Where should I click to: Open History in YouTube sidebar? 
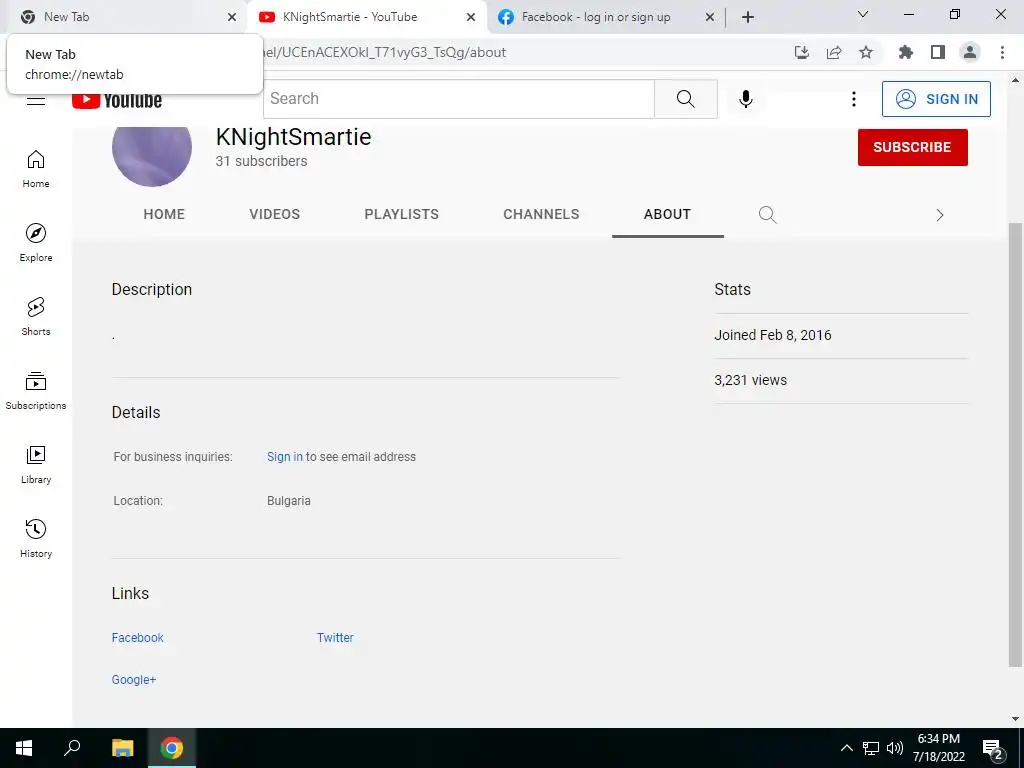coord(36,538)
